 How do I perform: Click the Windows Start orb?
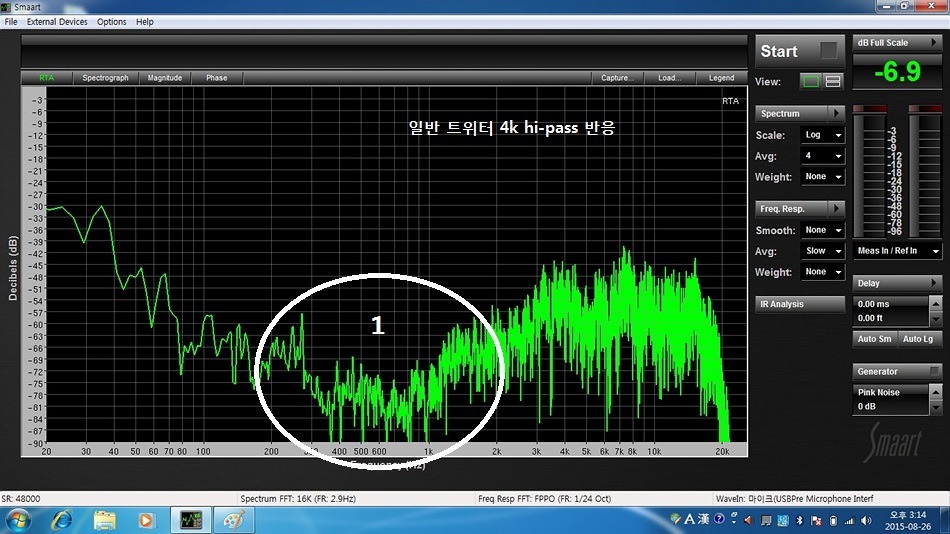point(18,520)
